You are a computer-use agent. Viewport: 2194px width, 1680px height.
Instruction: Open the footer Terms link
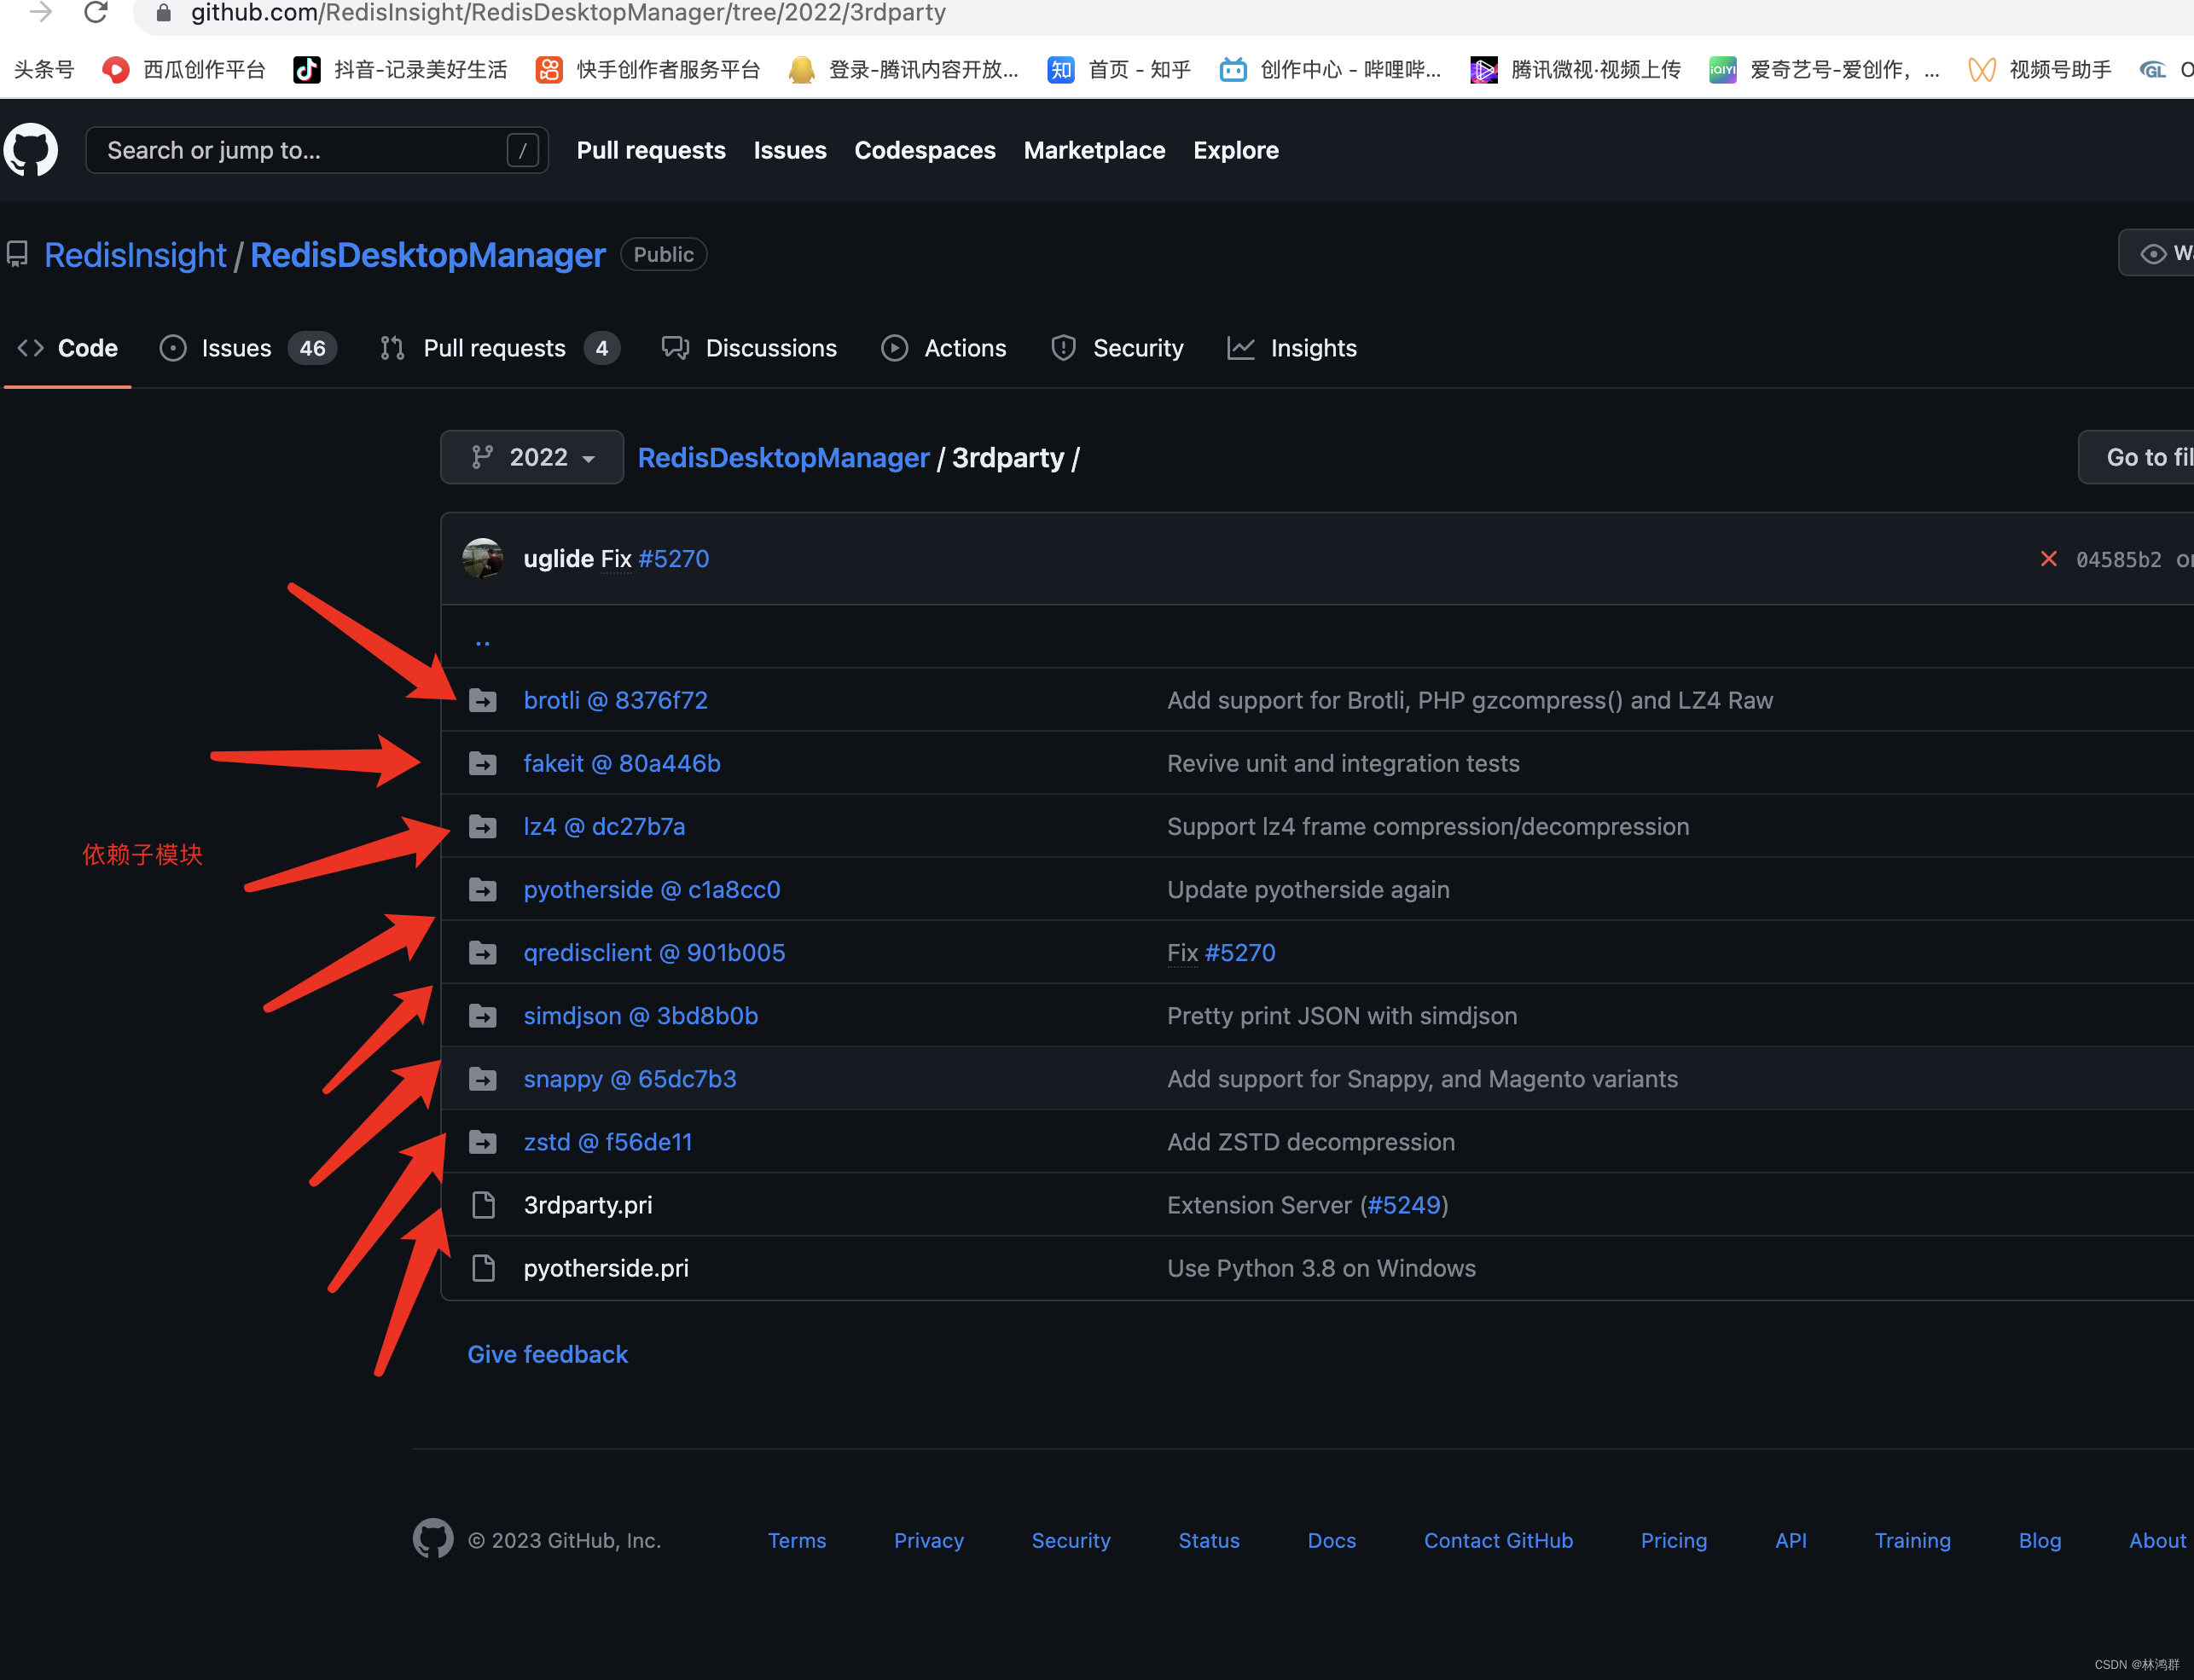797,1540
